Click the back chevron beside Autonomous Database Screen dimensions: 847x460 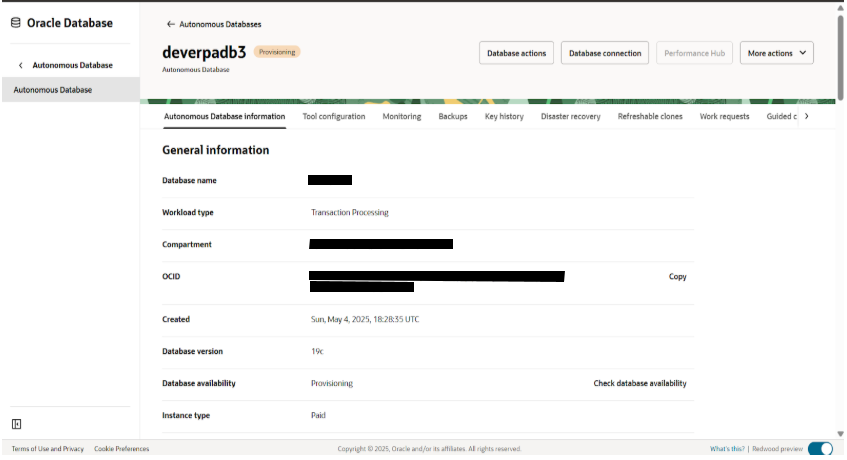21,65
